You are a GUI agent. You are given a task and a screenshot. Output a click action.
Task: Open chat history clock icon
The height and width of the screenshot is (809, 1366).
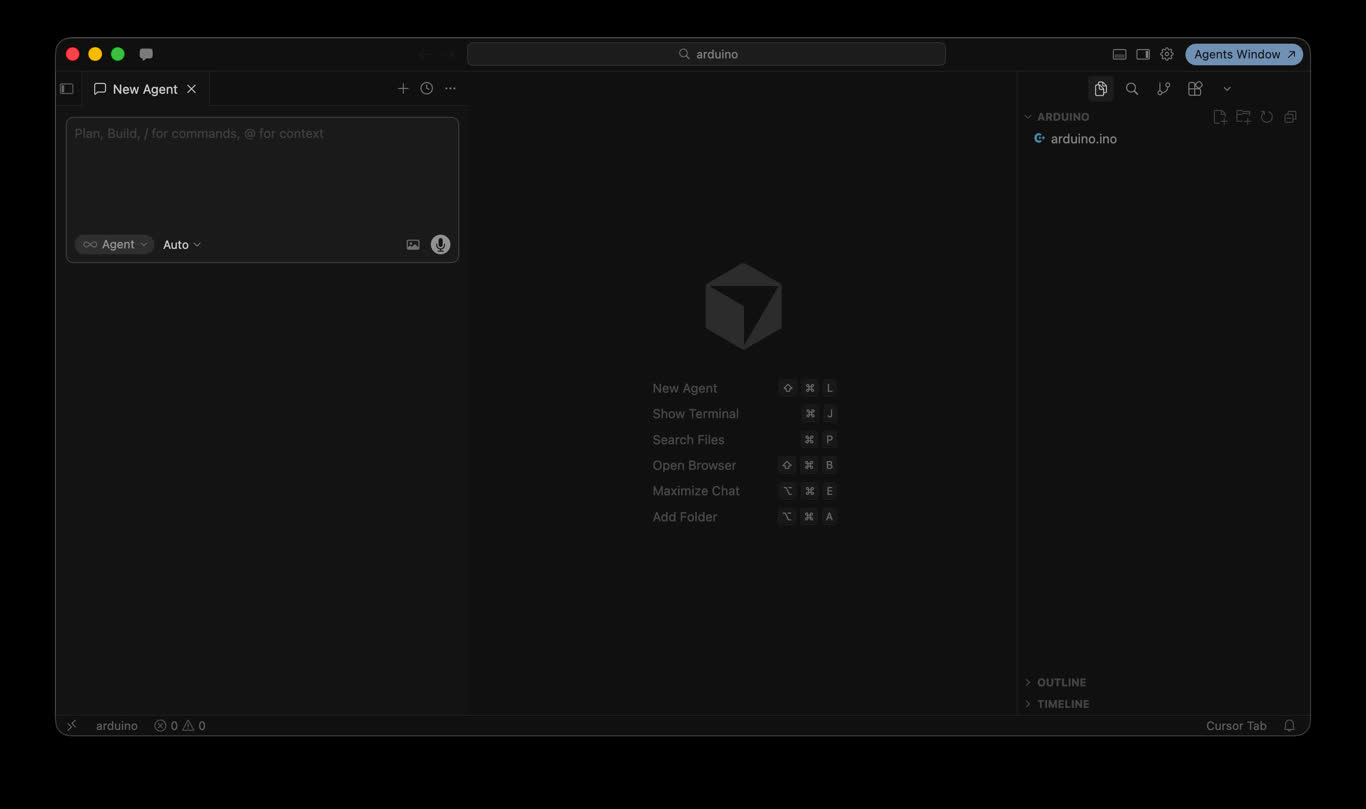coord(427,89)
